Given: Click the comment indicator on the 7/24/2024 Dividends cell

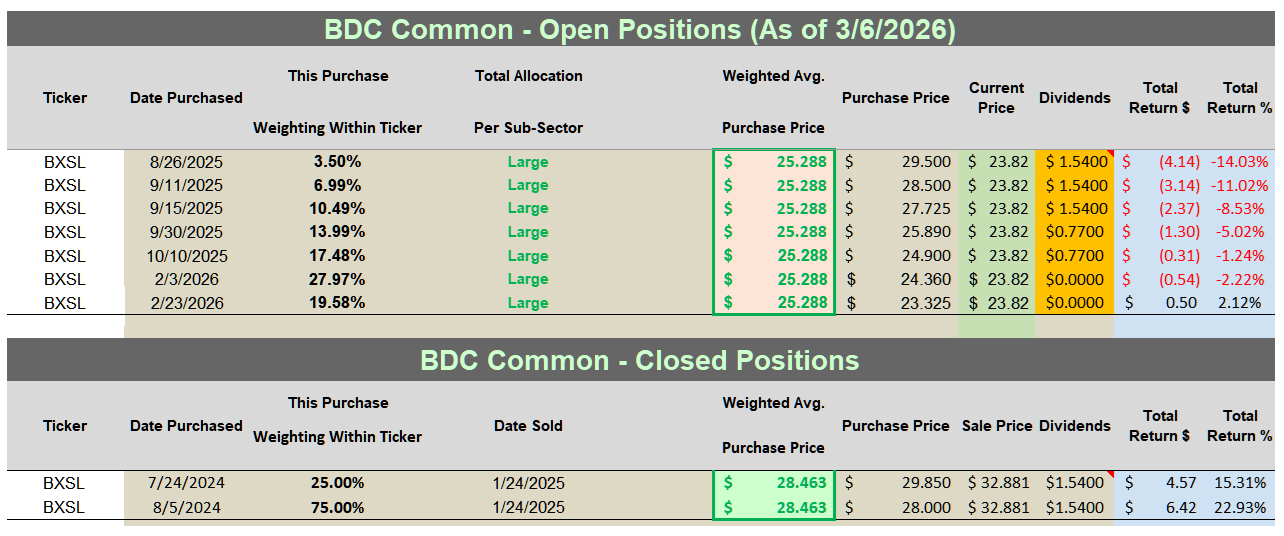Looking at the screenshot, I should click(1109, 474).
